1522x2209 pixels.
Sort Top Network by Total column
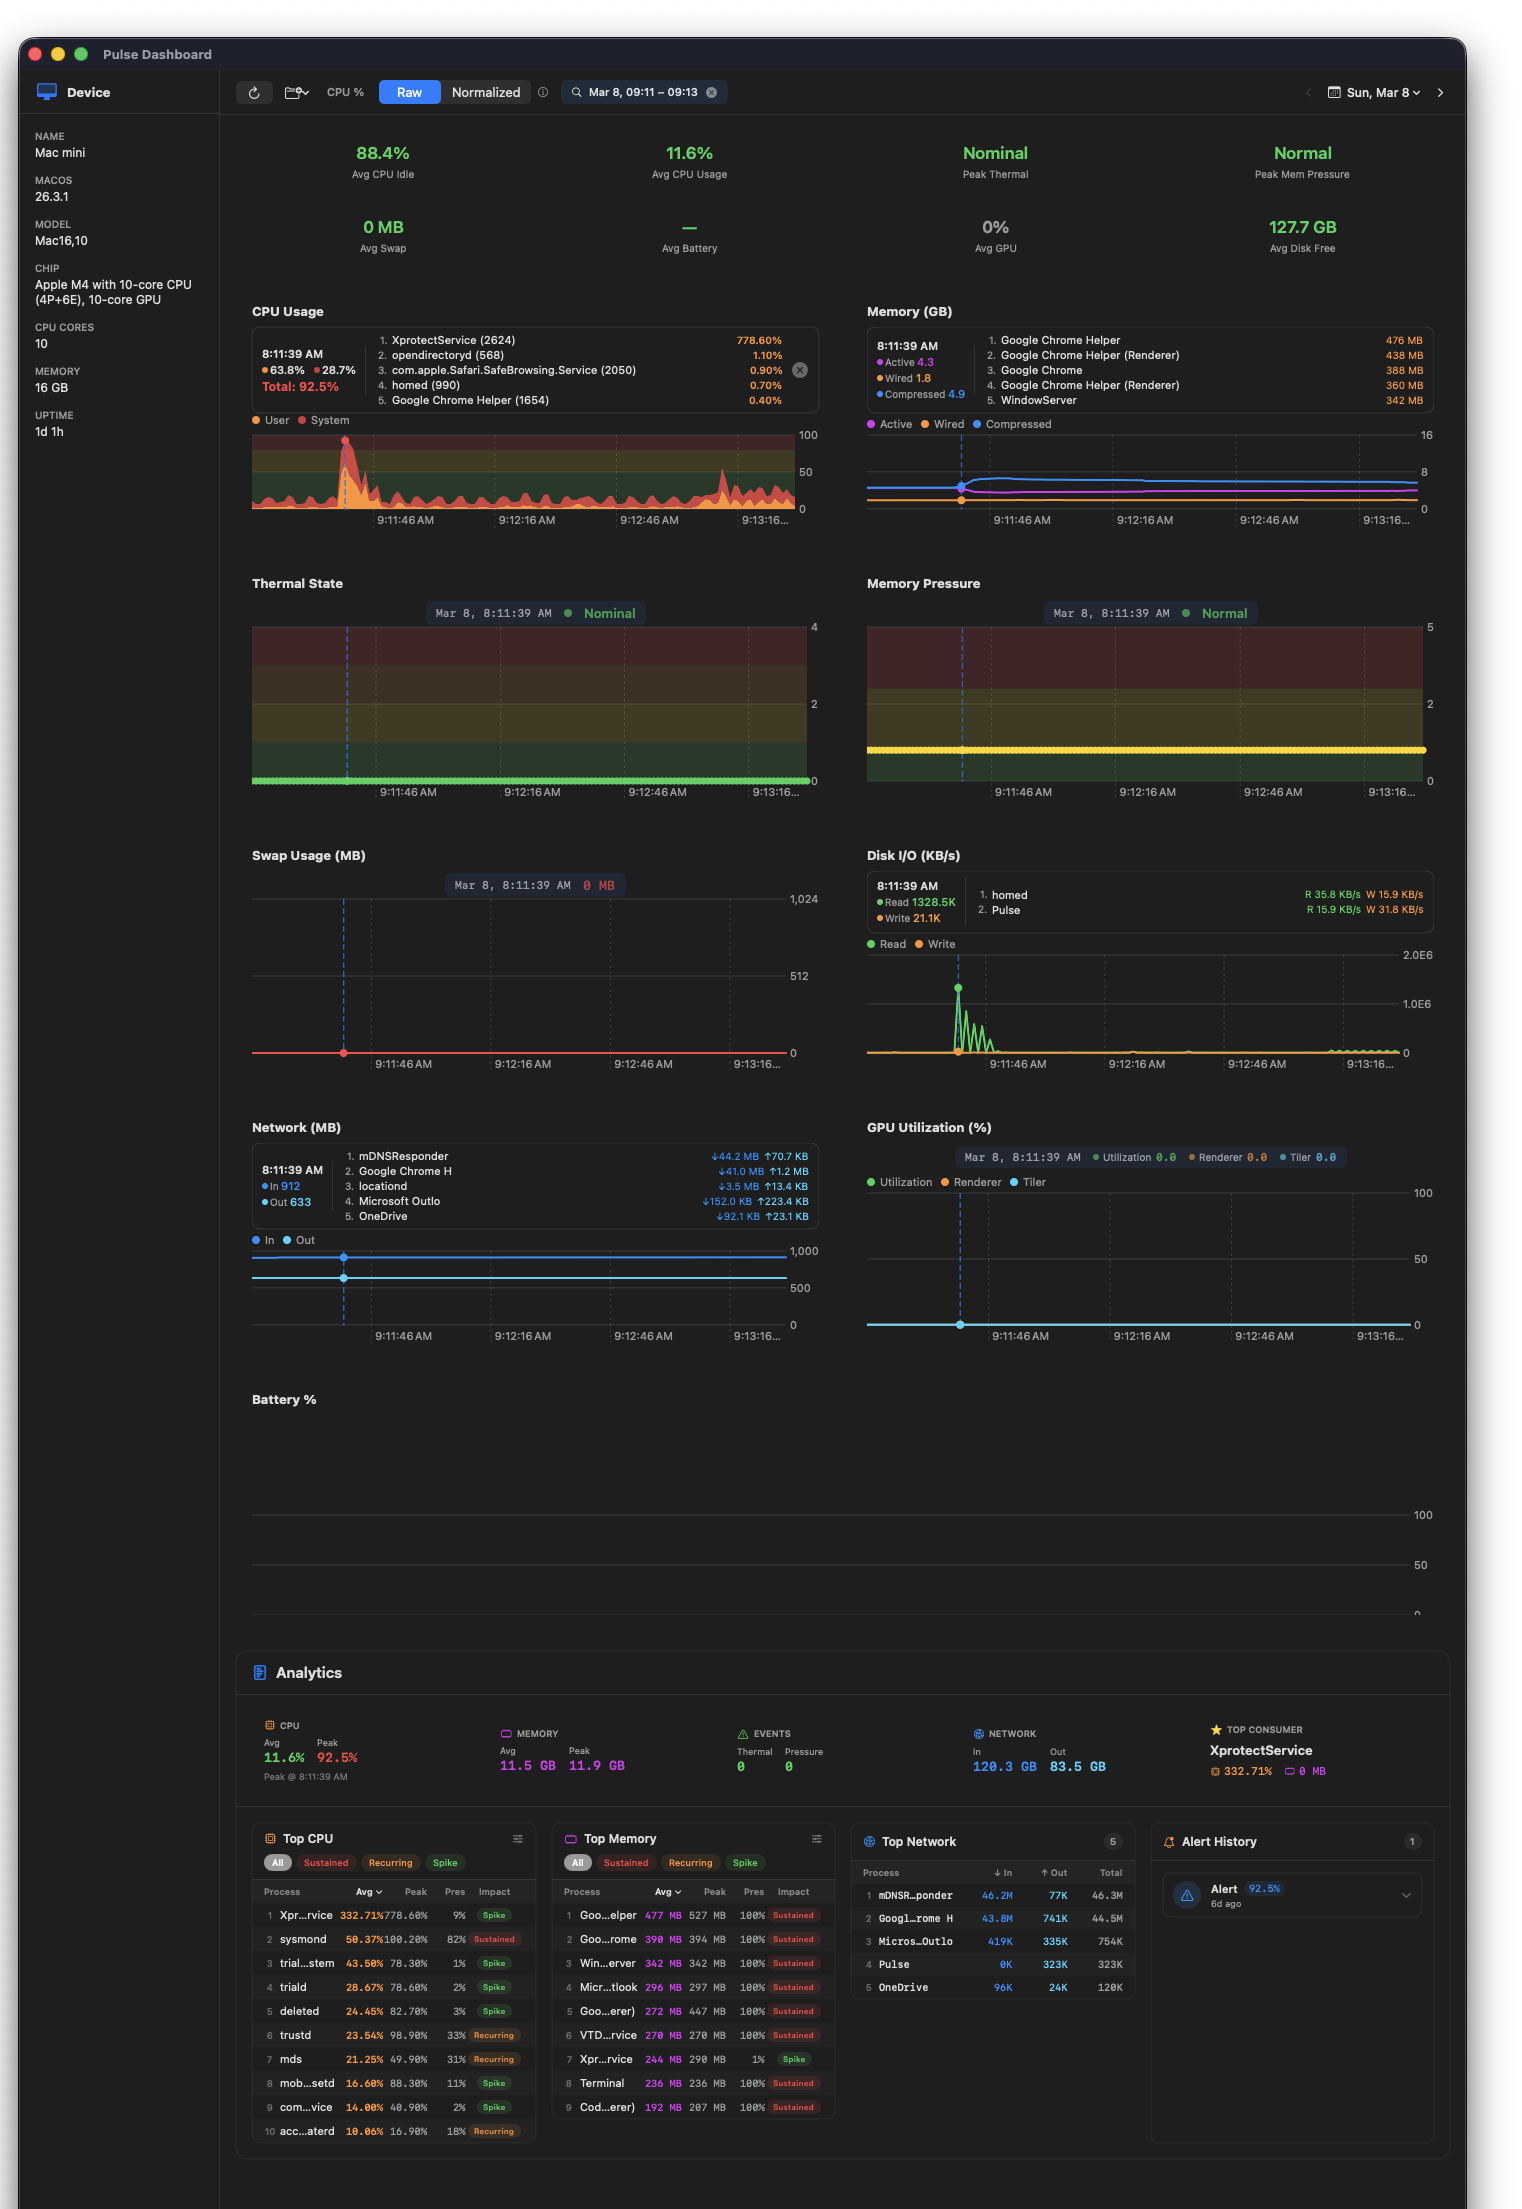[x=1111, y=1872]
